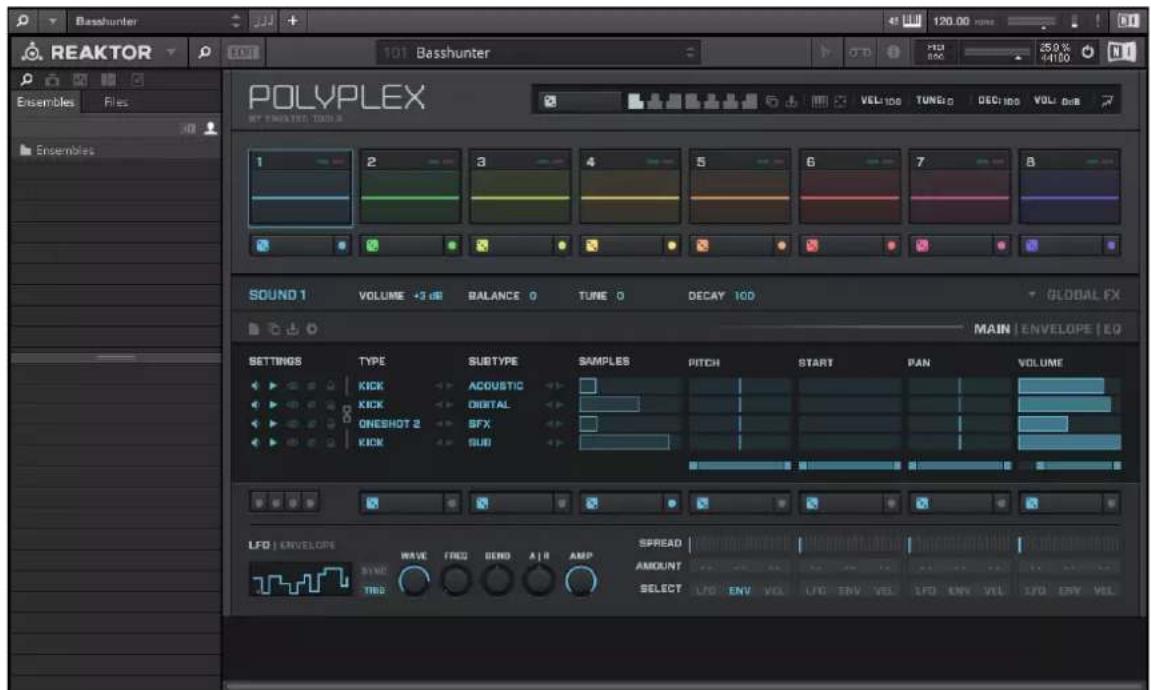This screenshot has width=1151, height=690.
Task: Click the LFO waveform display
Action: pos(300,581)
